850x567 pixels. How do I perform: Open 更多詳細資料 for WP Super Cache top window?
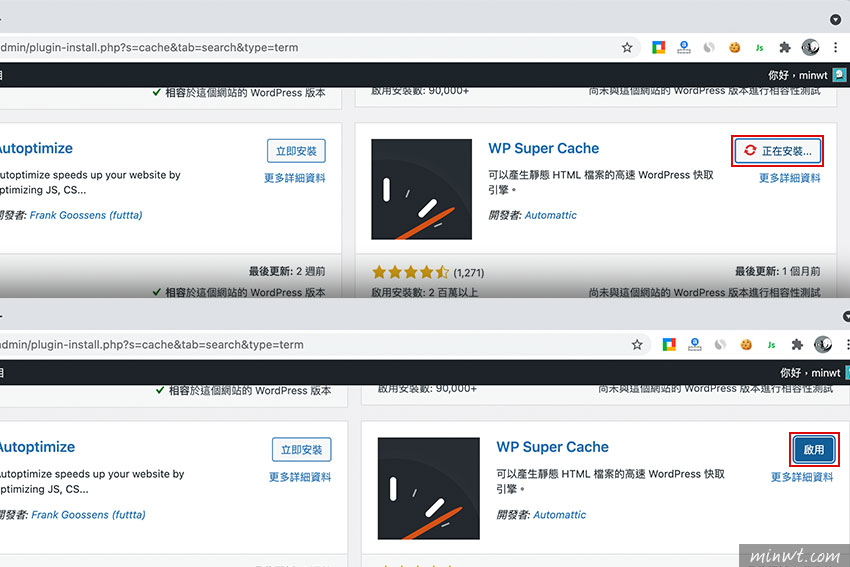(x=789, y=178)
